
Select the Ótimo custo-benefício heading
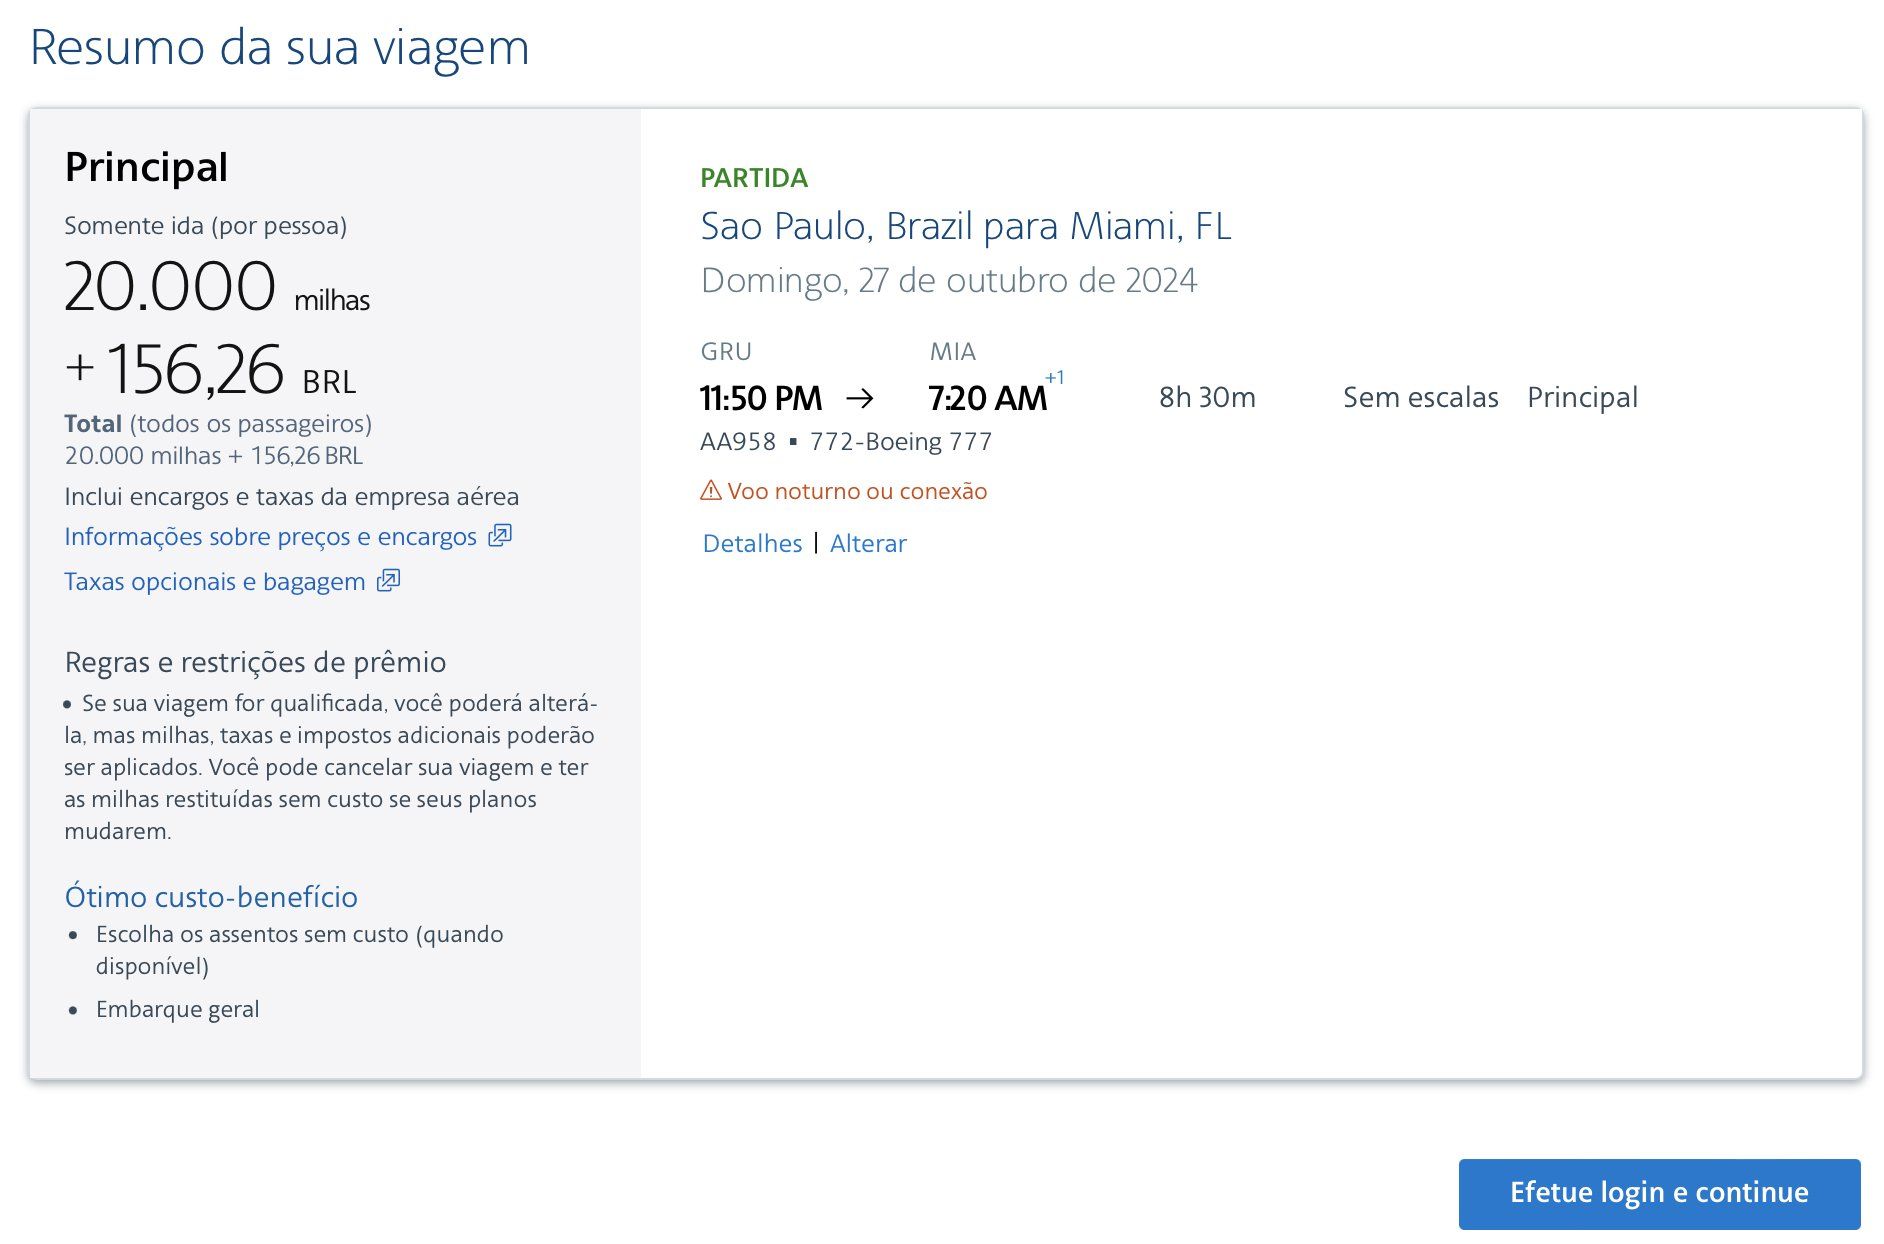pos(211,897)
